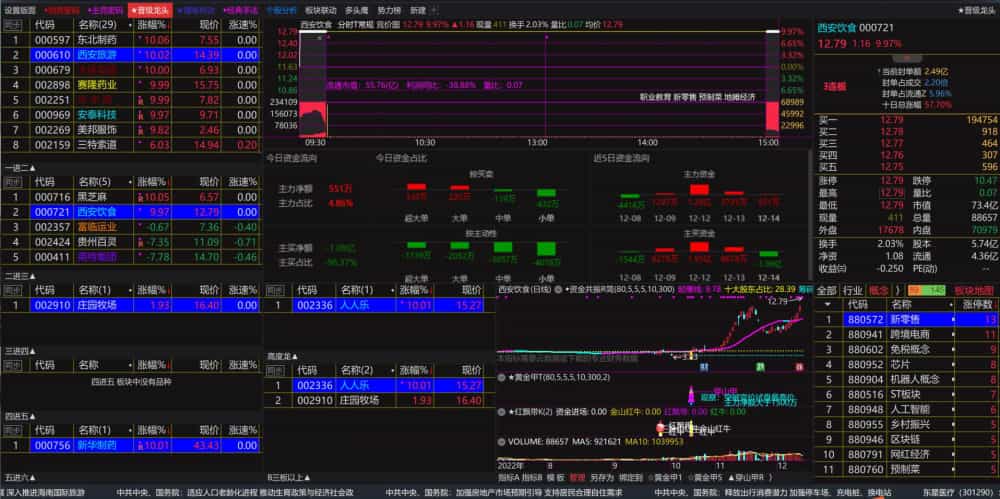Open dropdown arrow in sector table header

[828, 305]
